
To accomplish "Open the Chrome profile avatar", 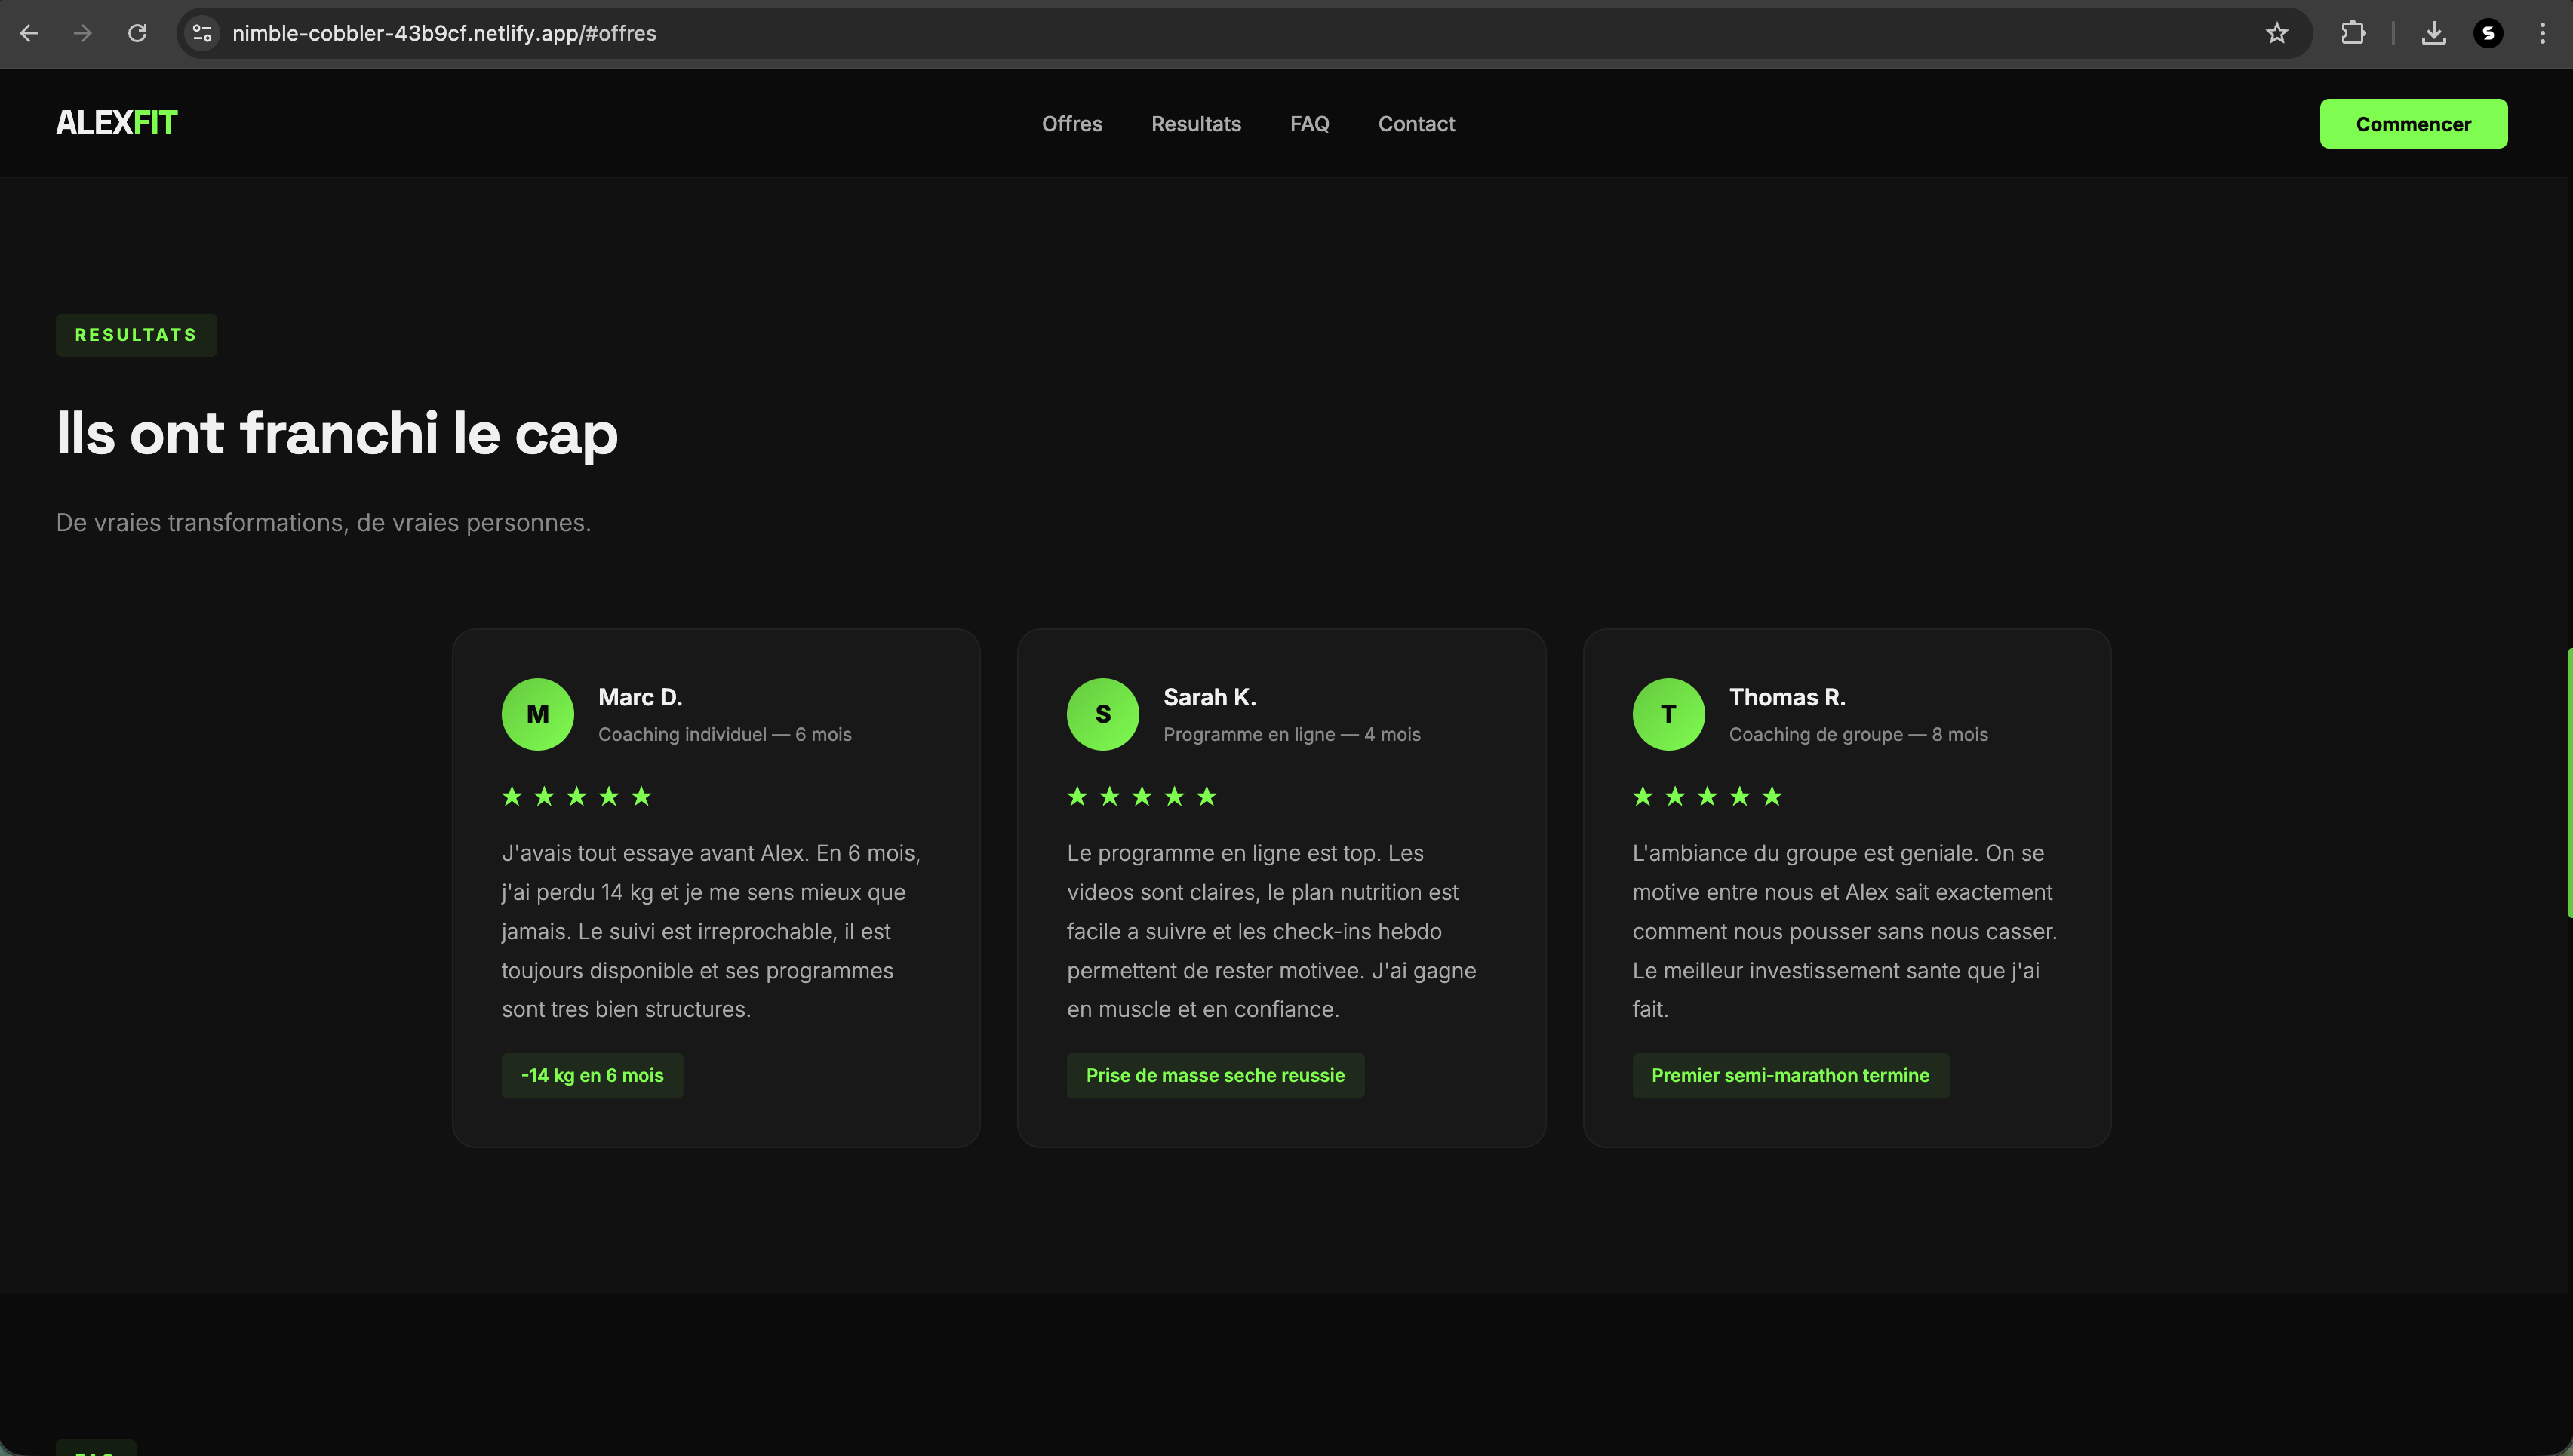I will (2488, 33).
